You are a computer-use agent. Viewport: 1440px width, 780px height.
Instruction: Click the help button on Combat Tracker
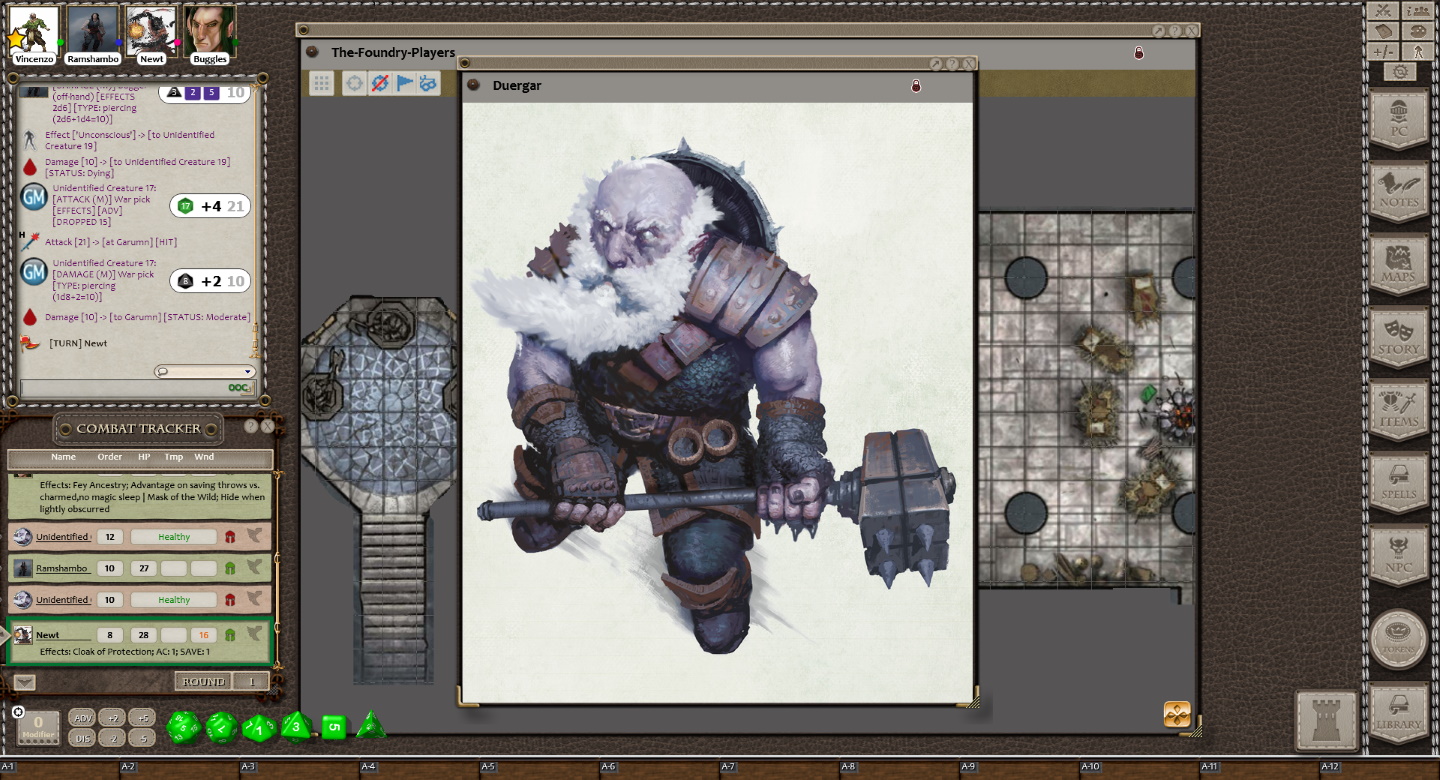(x=251, y=427)
